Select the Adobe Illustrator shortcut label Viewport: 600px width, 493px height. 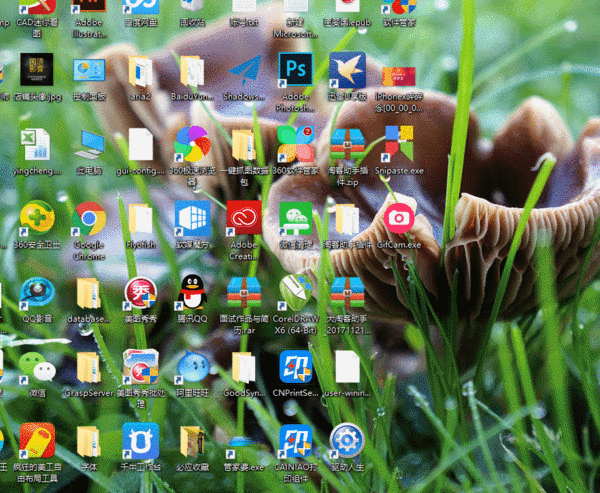point(90,28)
